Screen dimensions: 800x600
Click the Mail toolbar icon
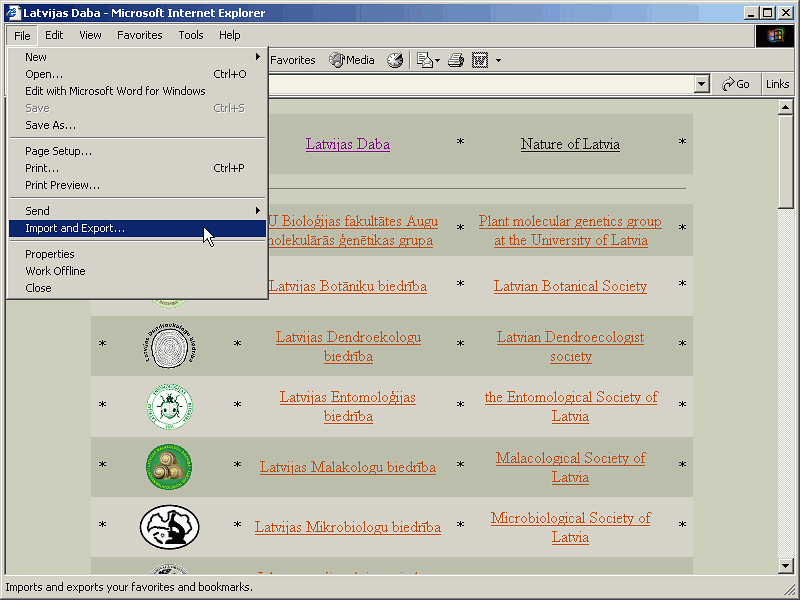(x=424, y=60)
